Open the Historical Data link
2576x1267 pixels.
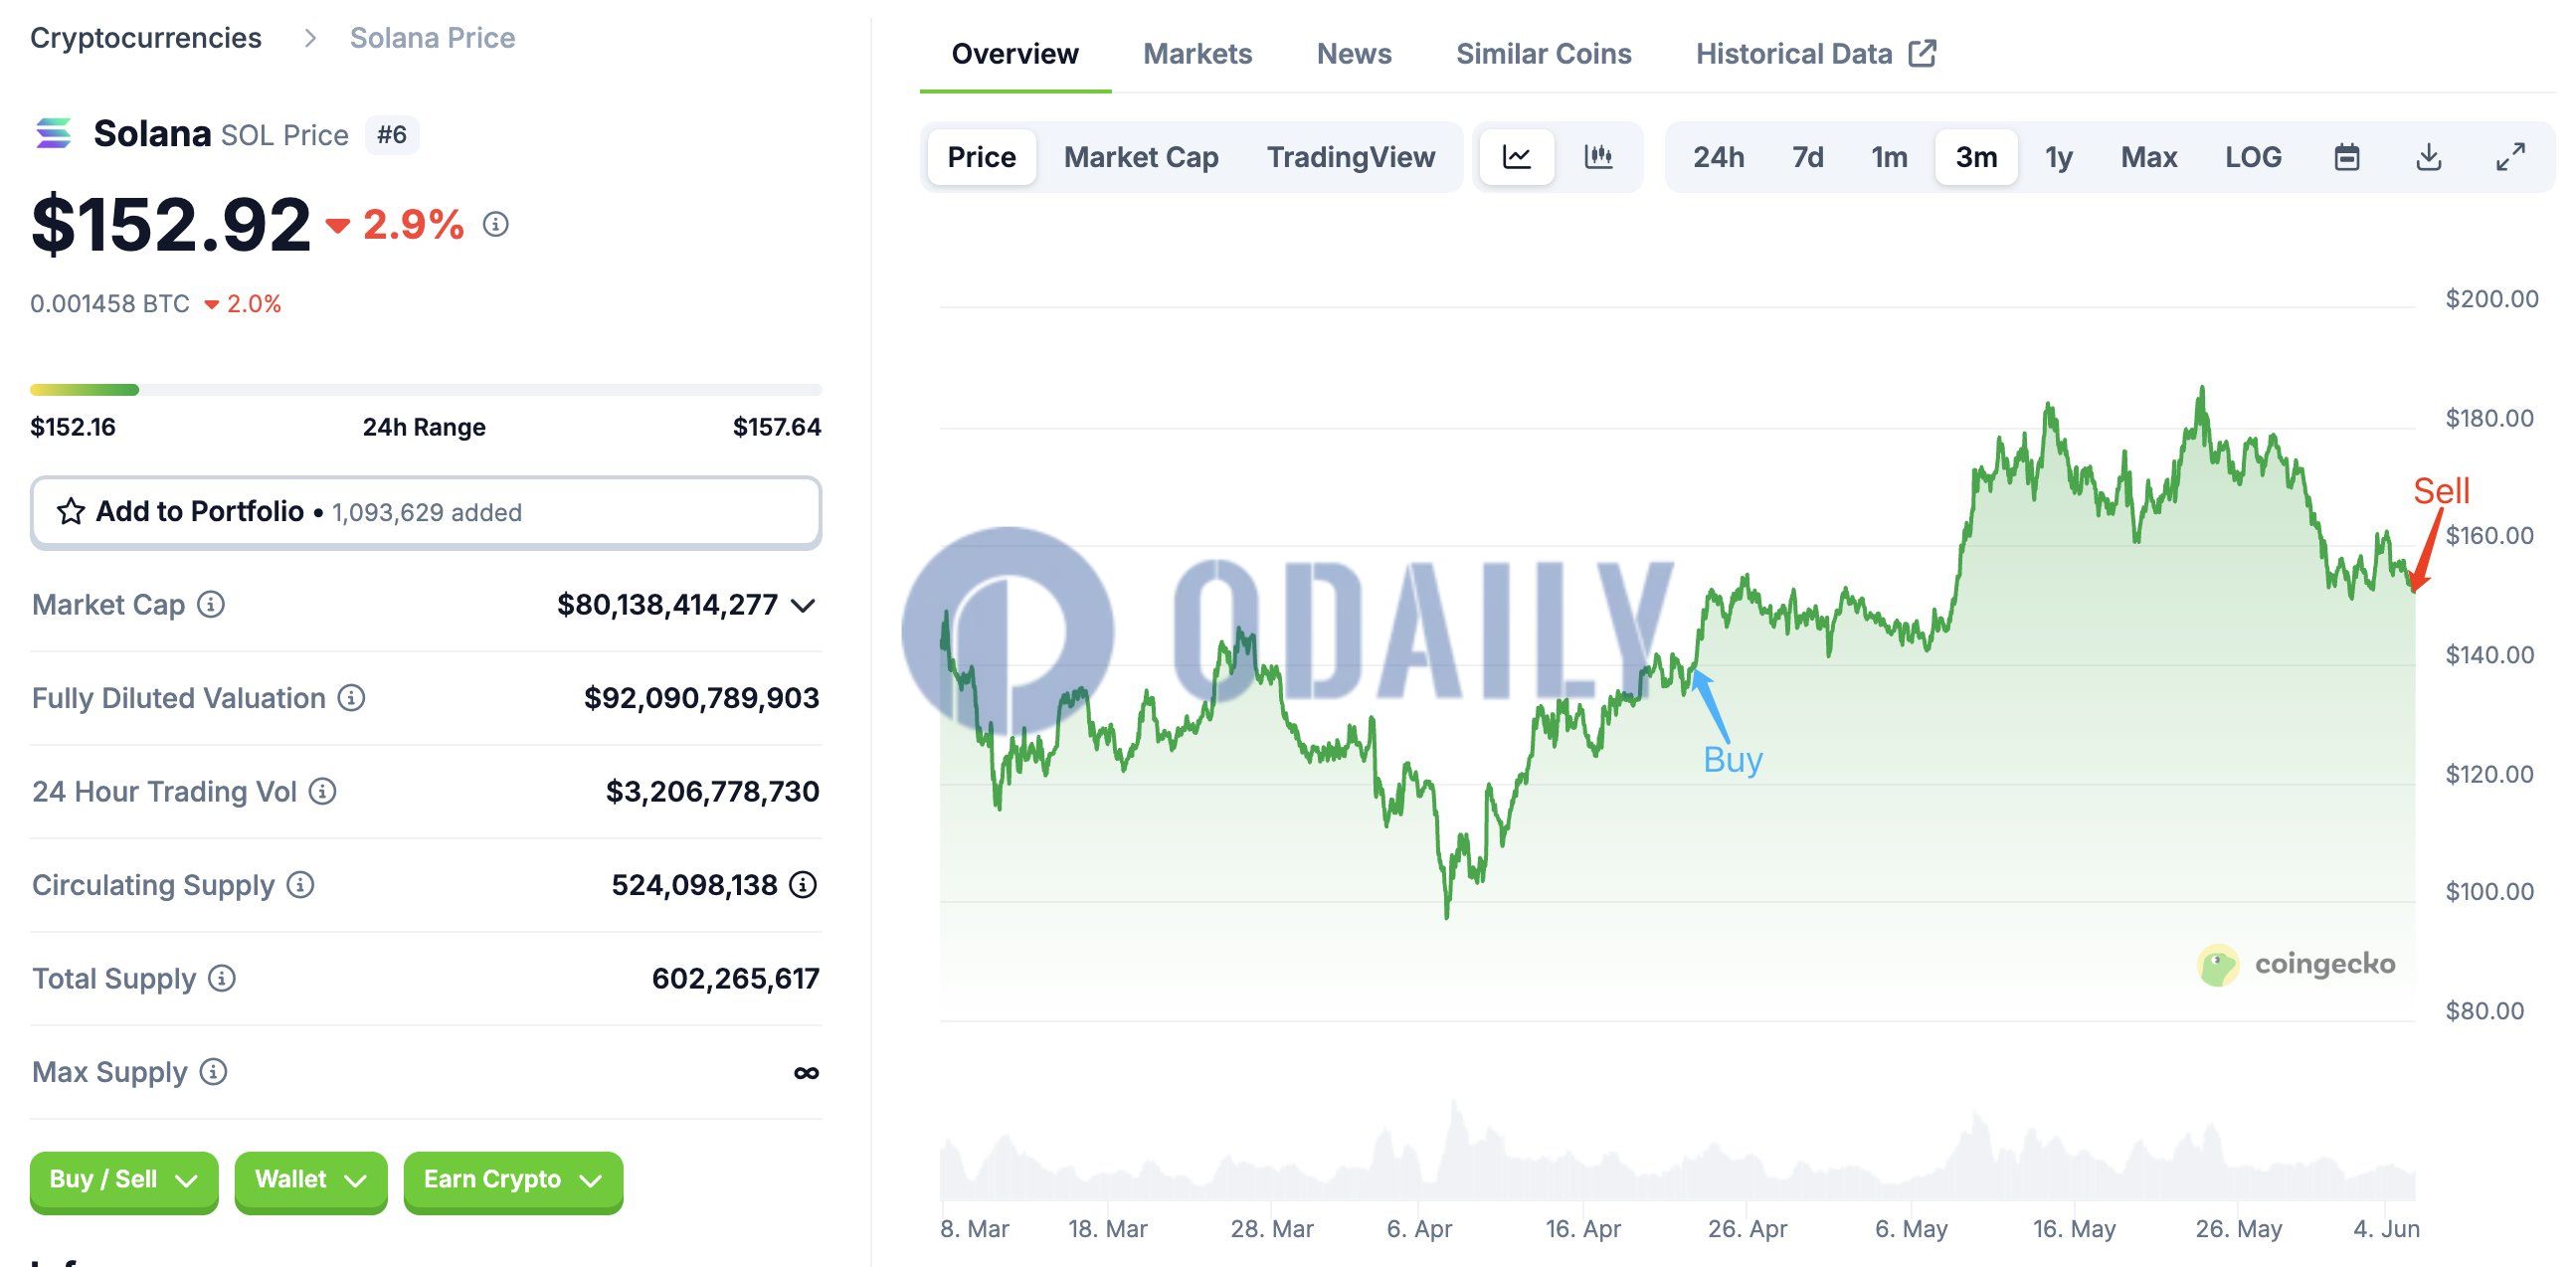click(1815, 54)
